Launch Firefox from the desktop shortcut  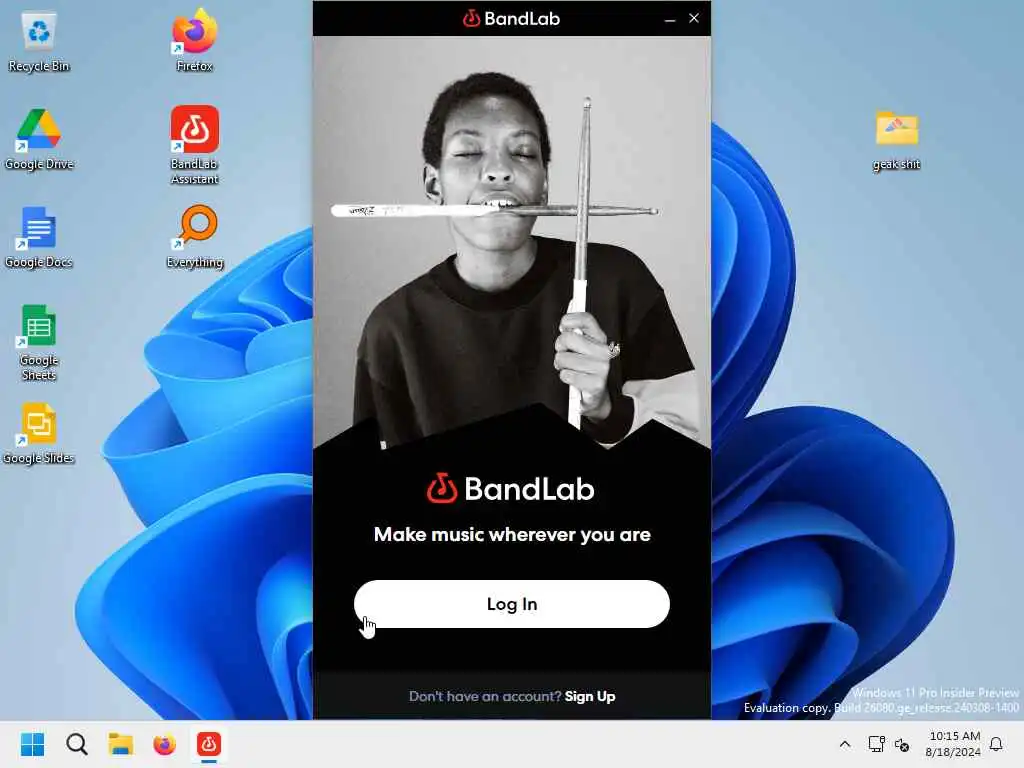point(194,41)
